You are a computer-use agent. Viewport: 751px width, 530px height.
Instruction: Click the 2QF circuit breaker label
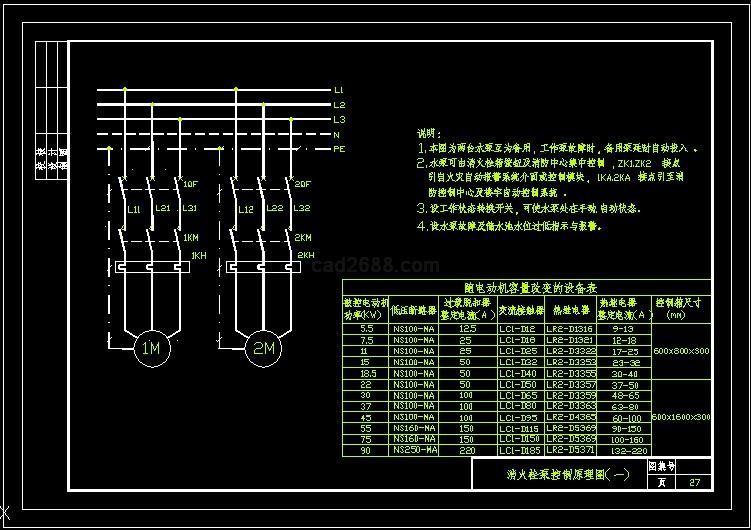(x=302, y=184)
